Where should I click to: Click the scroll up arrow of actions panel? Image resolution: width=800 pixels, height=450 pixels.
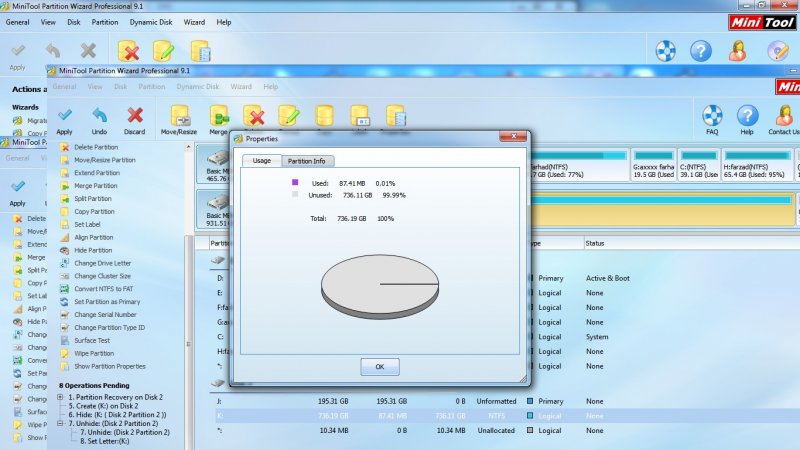click(188, 147)
